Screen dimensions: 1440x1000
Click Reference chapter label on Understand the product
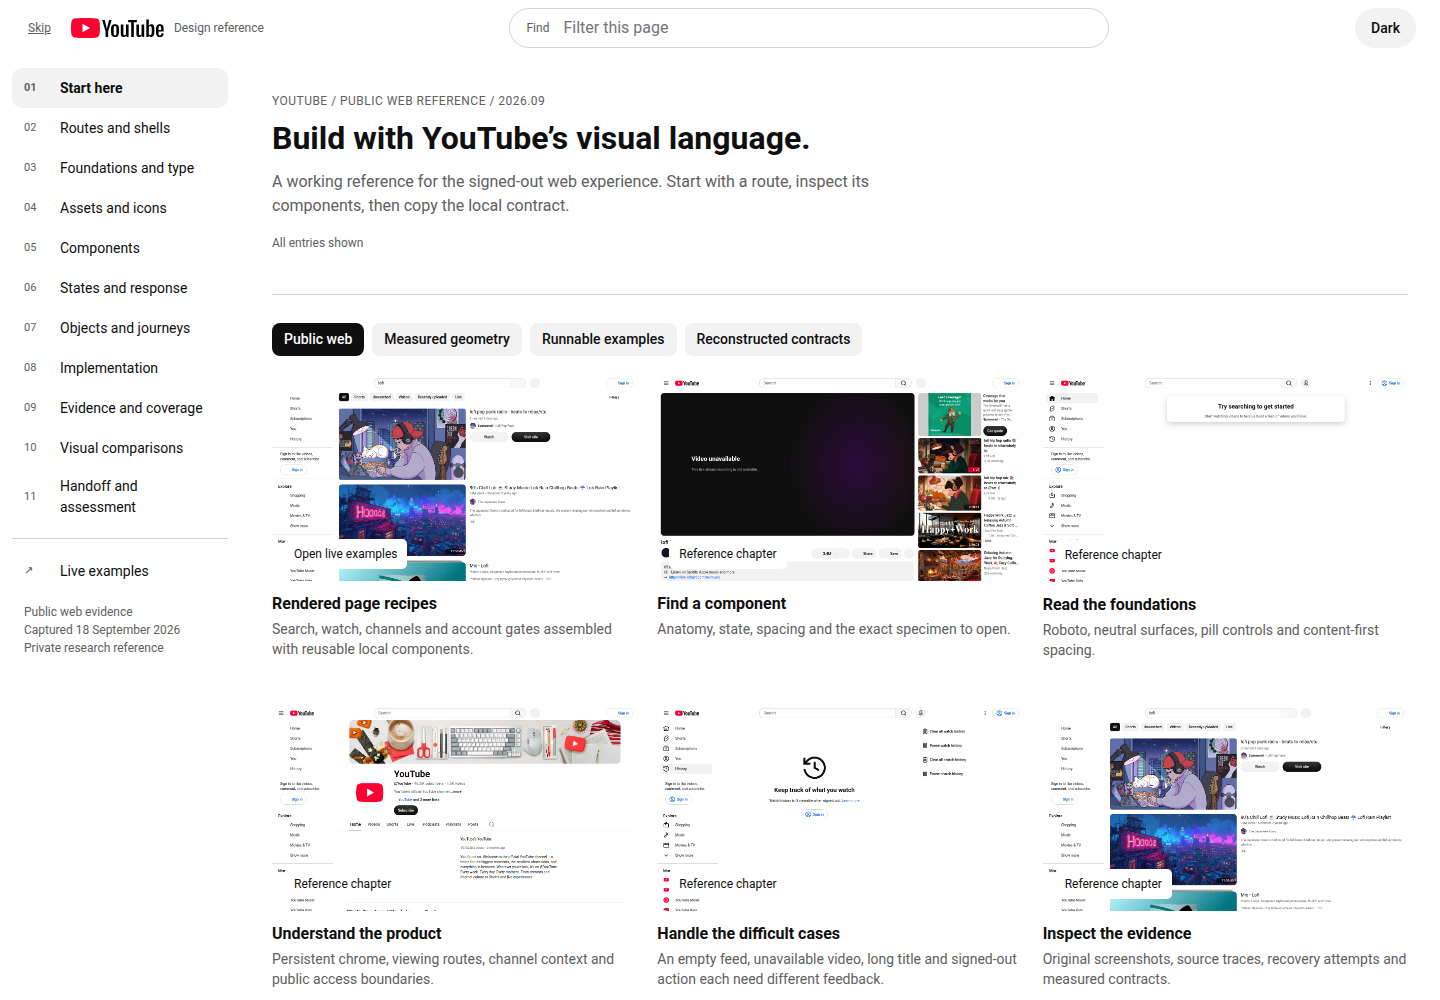(x=343, y=884)
